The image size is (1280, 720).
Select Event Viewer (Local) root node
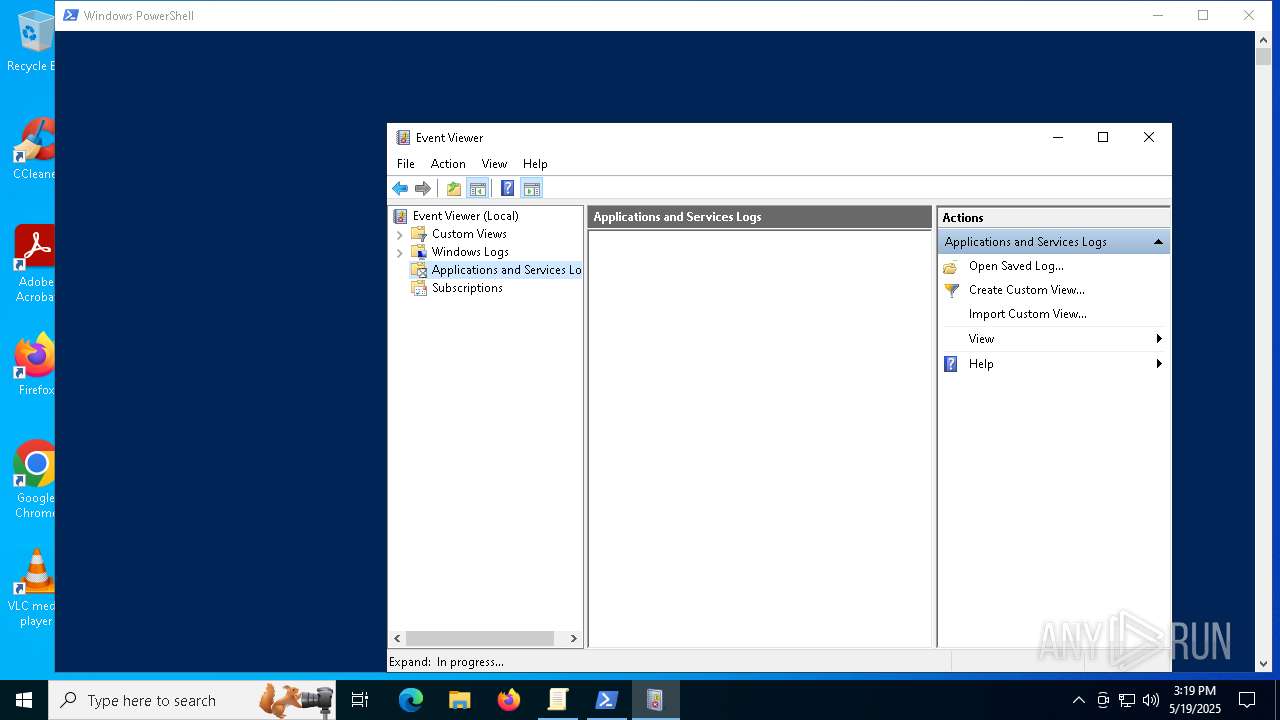click(x=465, y=215)
